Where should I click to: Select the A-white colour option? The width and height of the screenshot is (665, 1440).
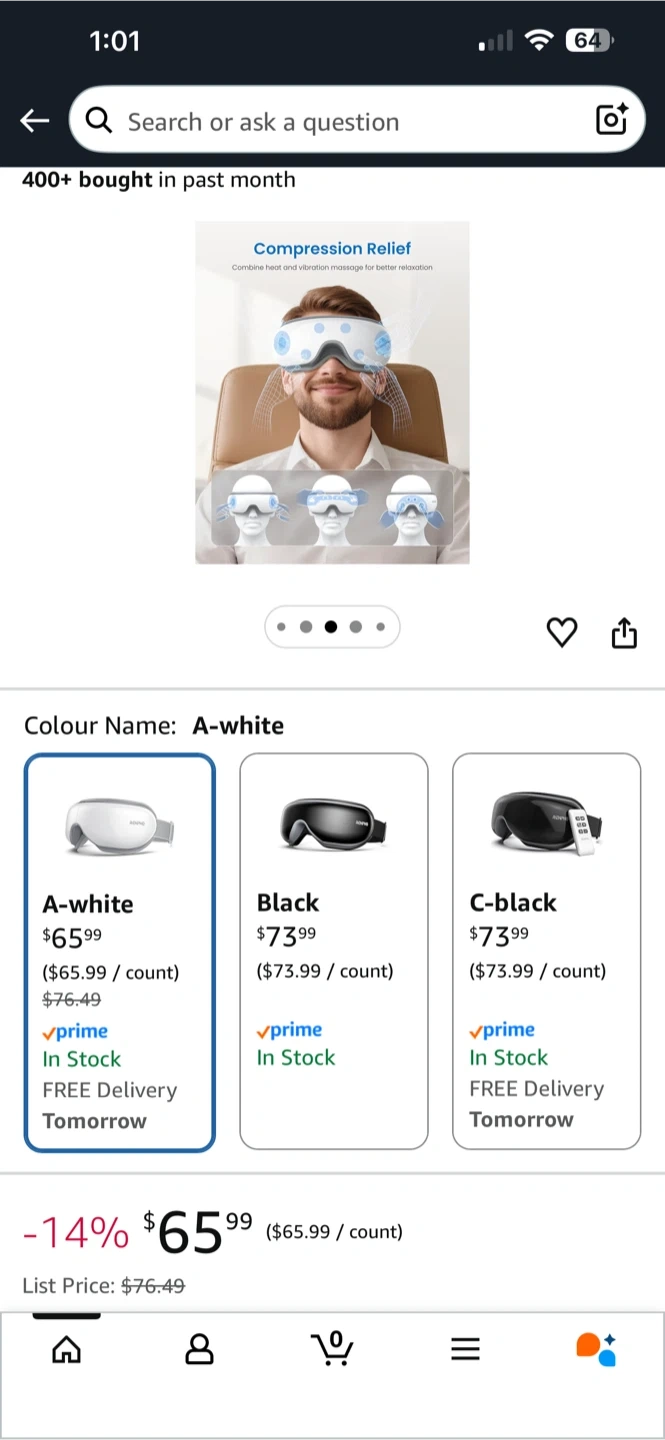[x=119, y=952]
